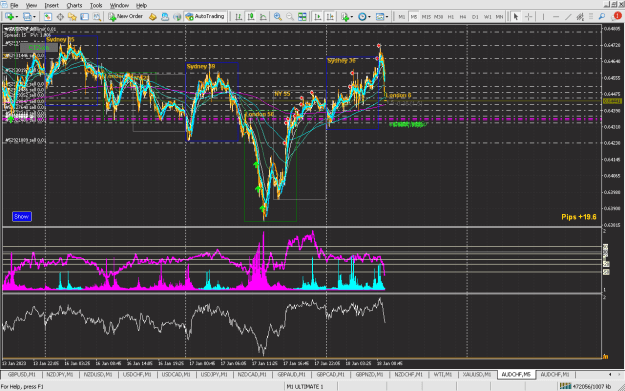Select the Vertical Line drawing tool
The image size is (625, 391).
pyautogui.click(x=543, y=17)
